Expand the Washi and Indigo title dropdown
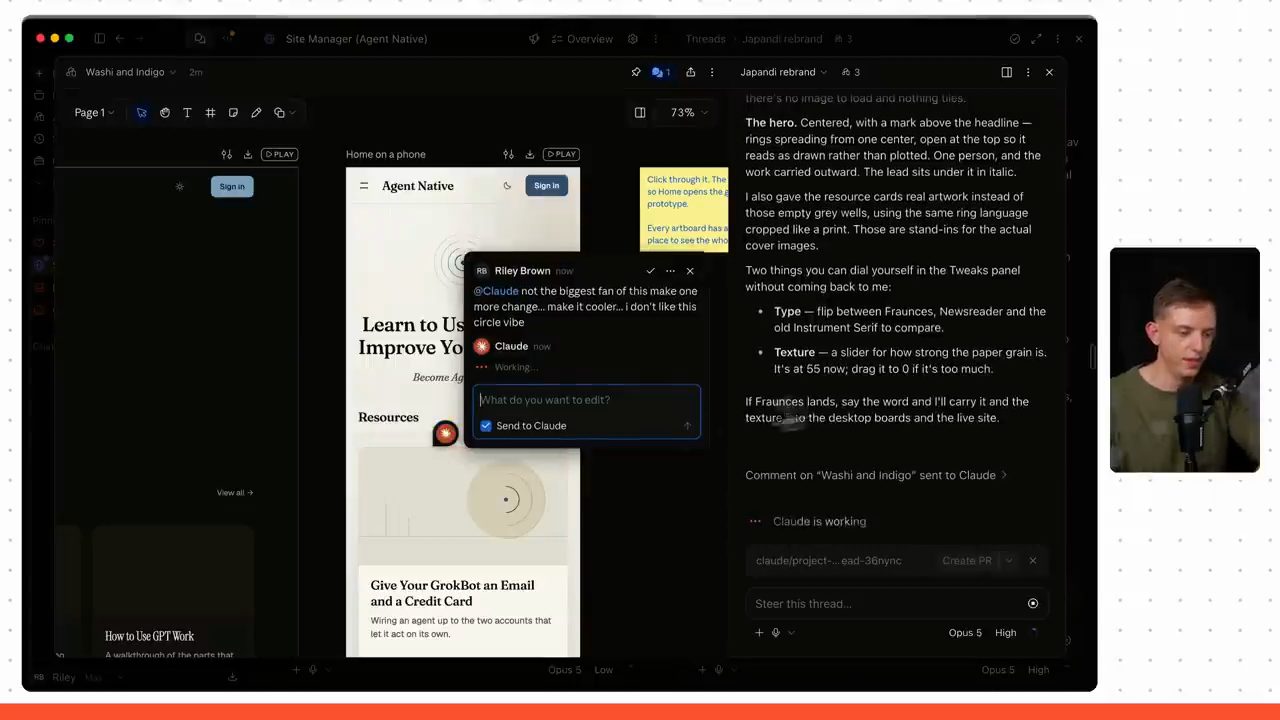This screenshot has height=720, width=1280. (x=131, y=72)
